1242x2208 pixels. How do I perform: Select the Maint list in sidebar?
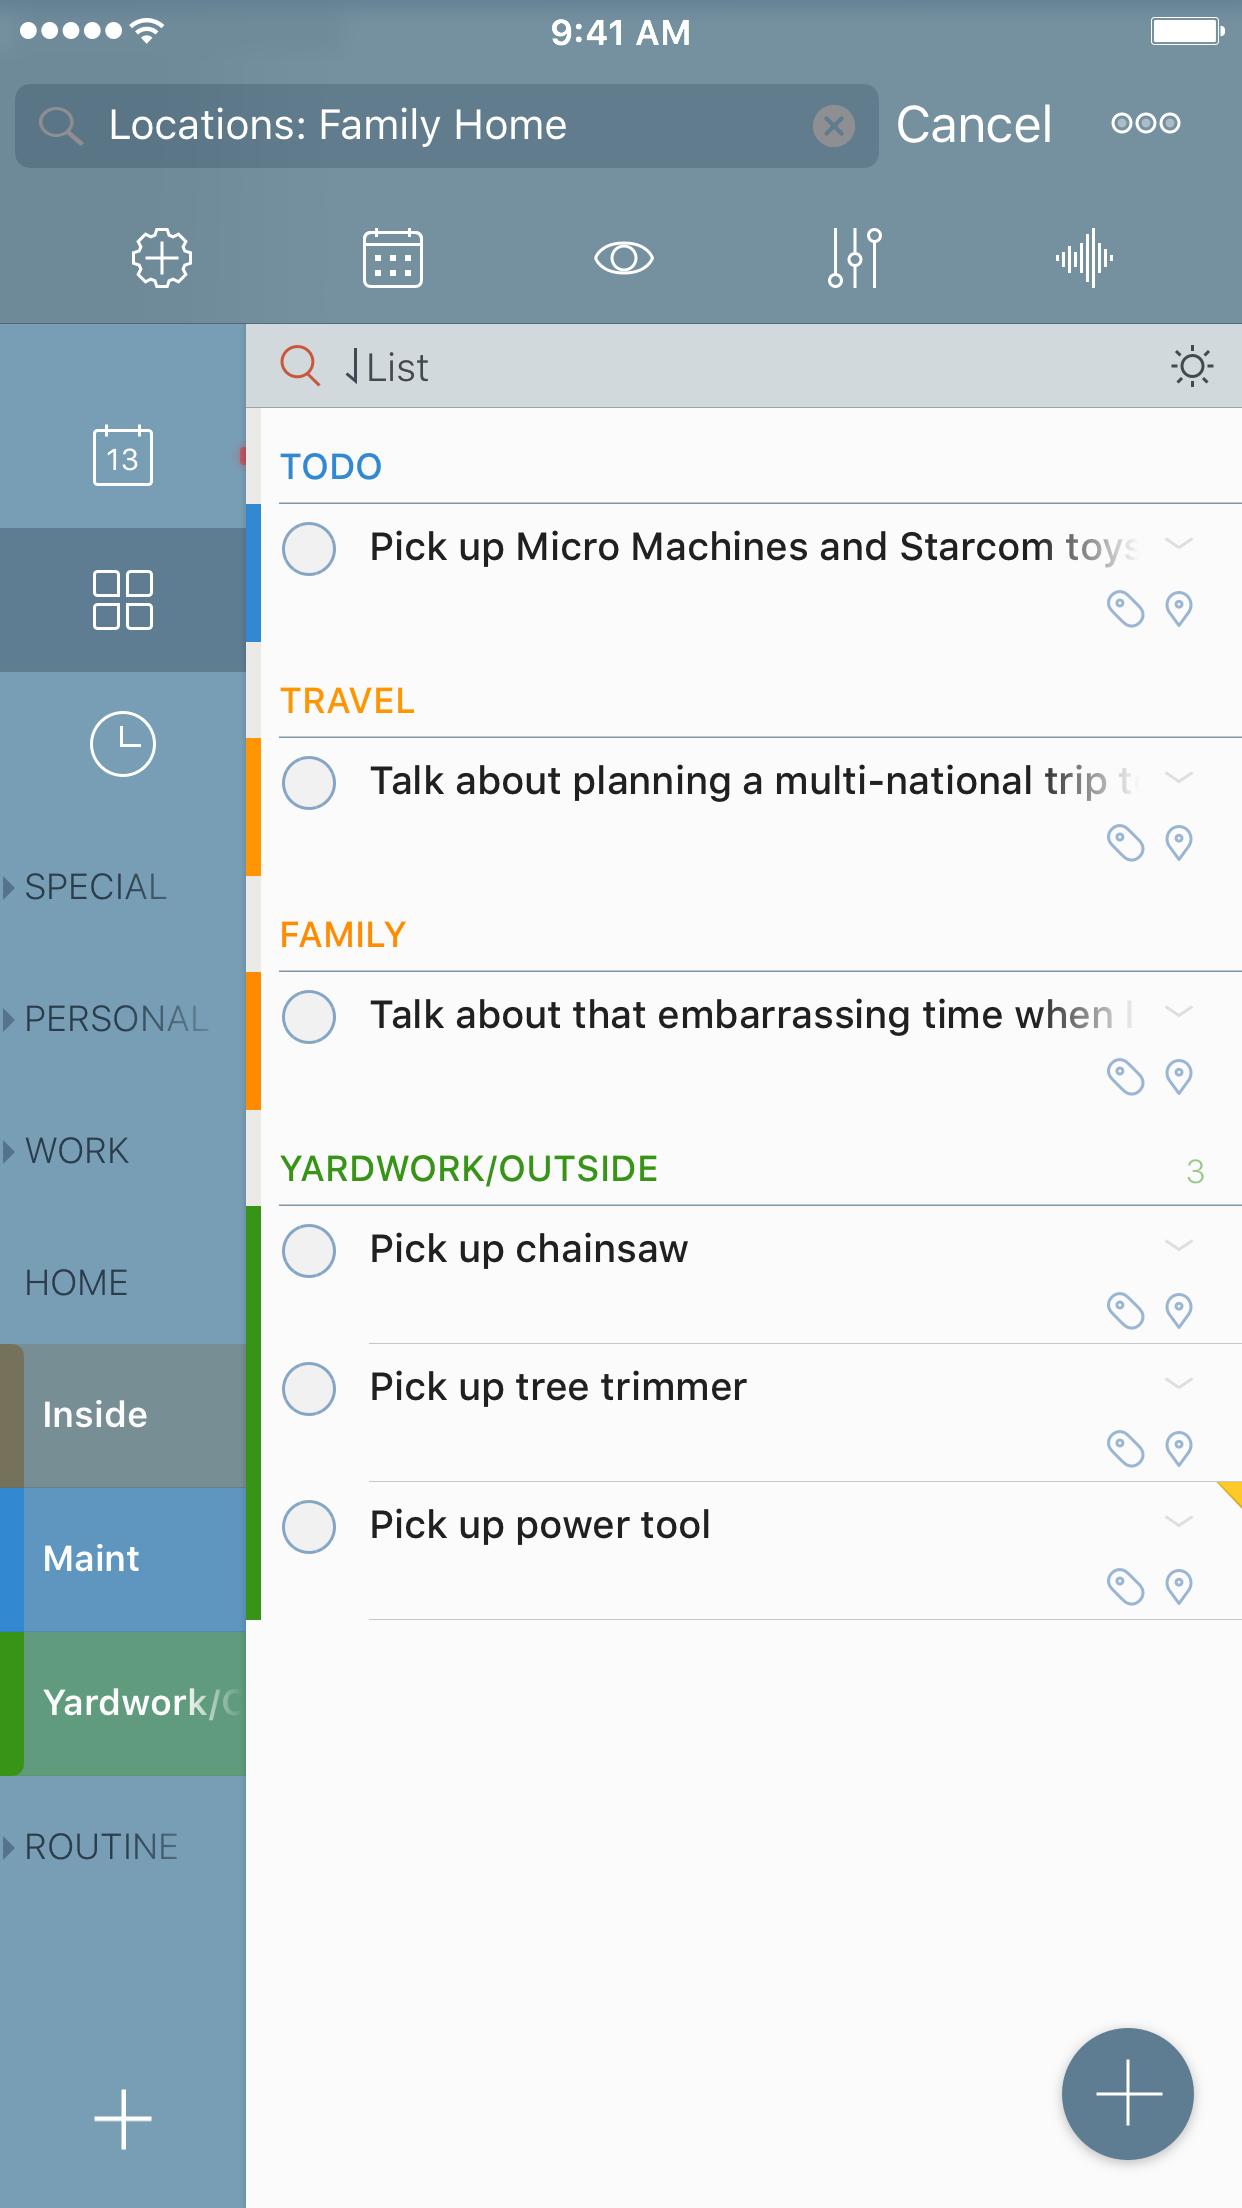coord(122,1559)
